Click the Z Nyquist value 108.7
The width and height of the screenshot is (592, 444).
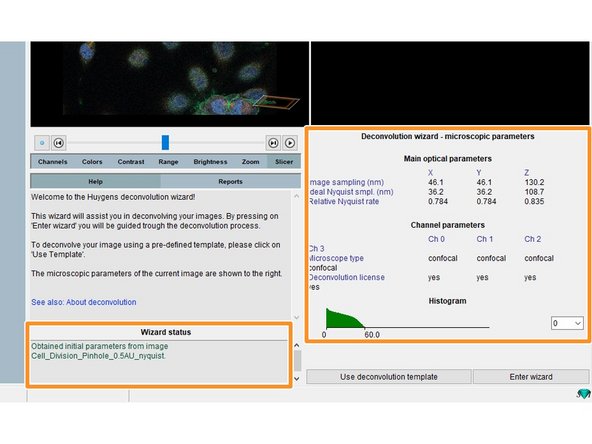[534, 192]
